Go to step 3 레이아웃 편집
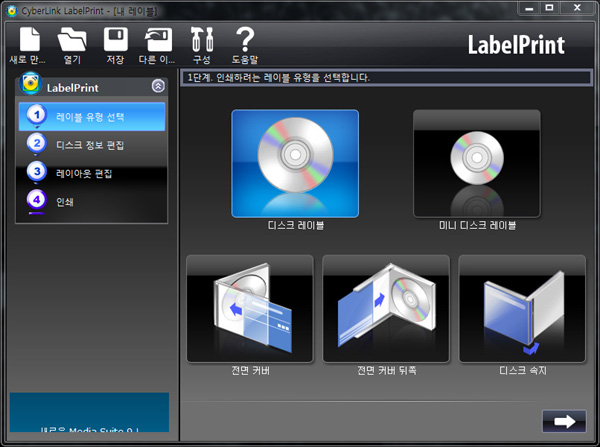The height and width of the screenshot is (447, 600). tap(92, 173)
